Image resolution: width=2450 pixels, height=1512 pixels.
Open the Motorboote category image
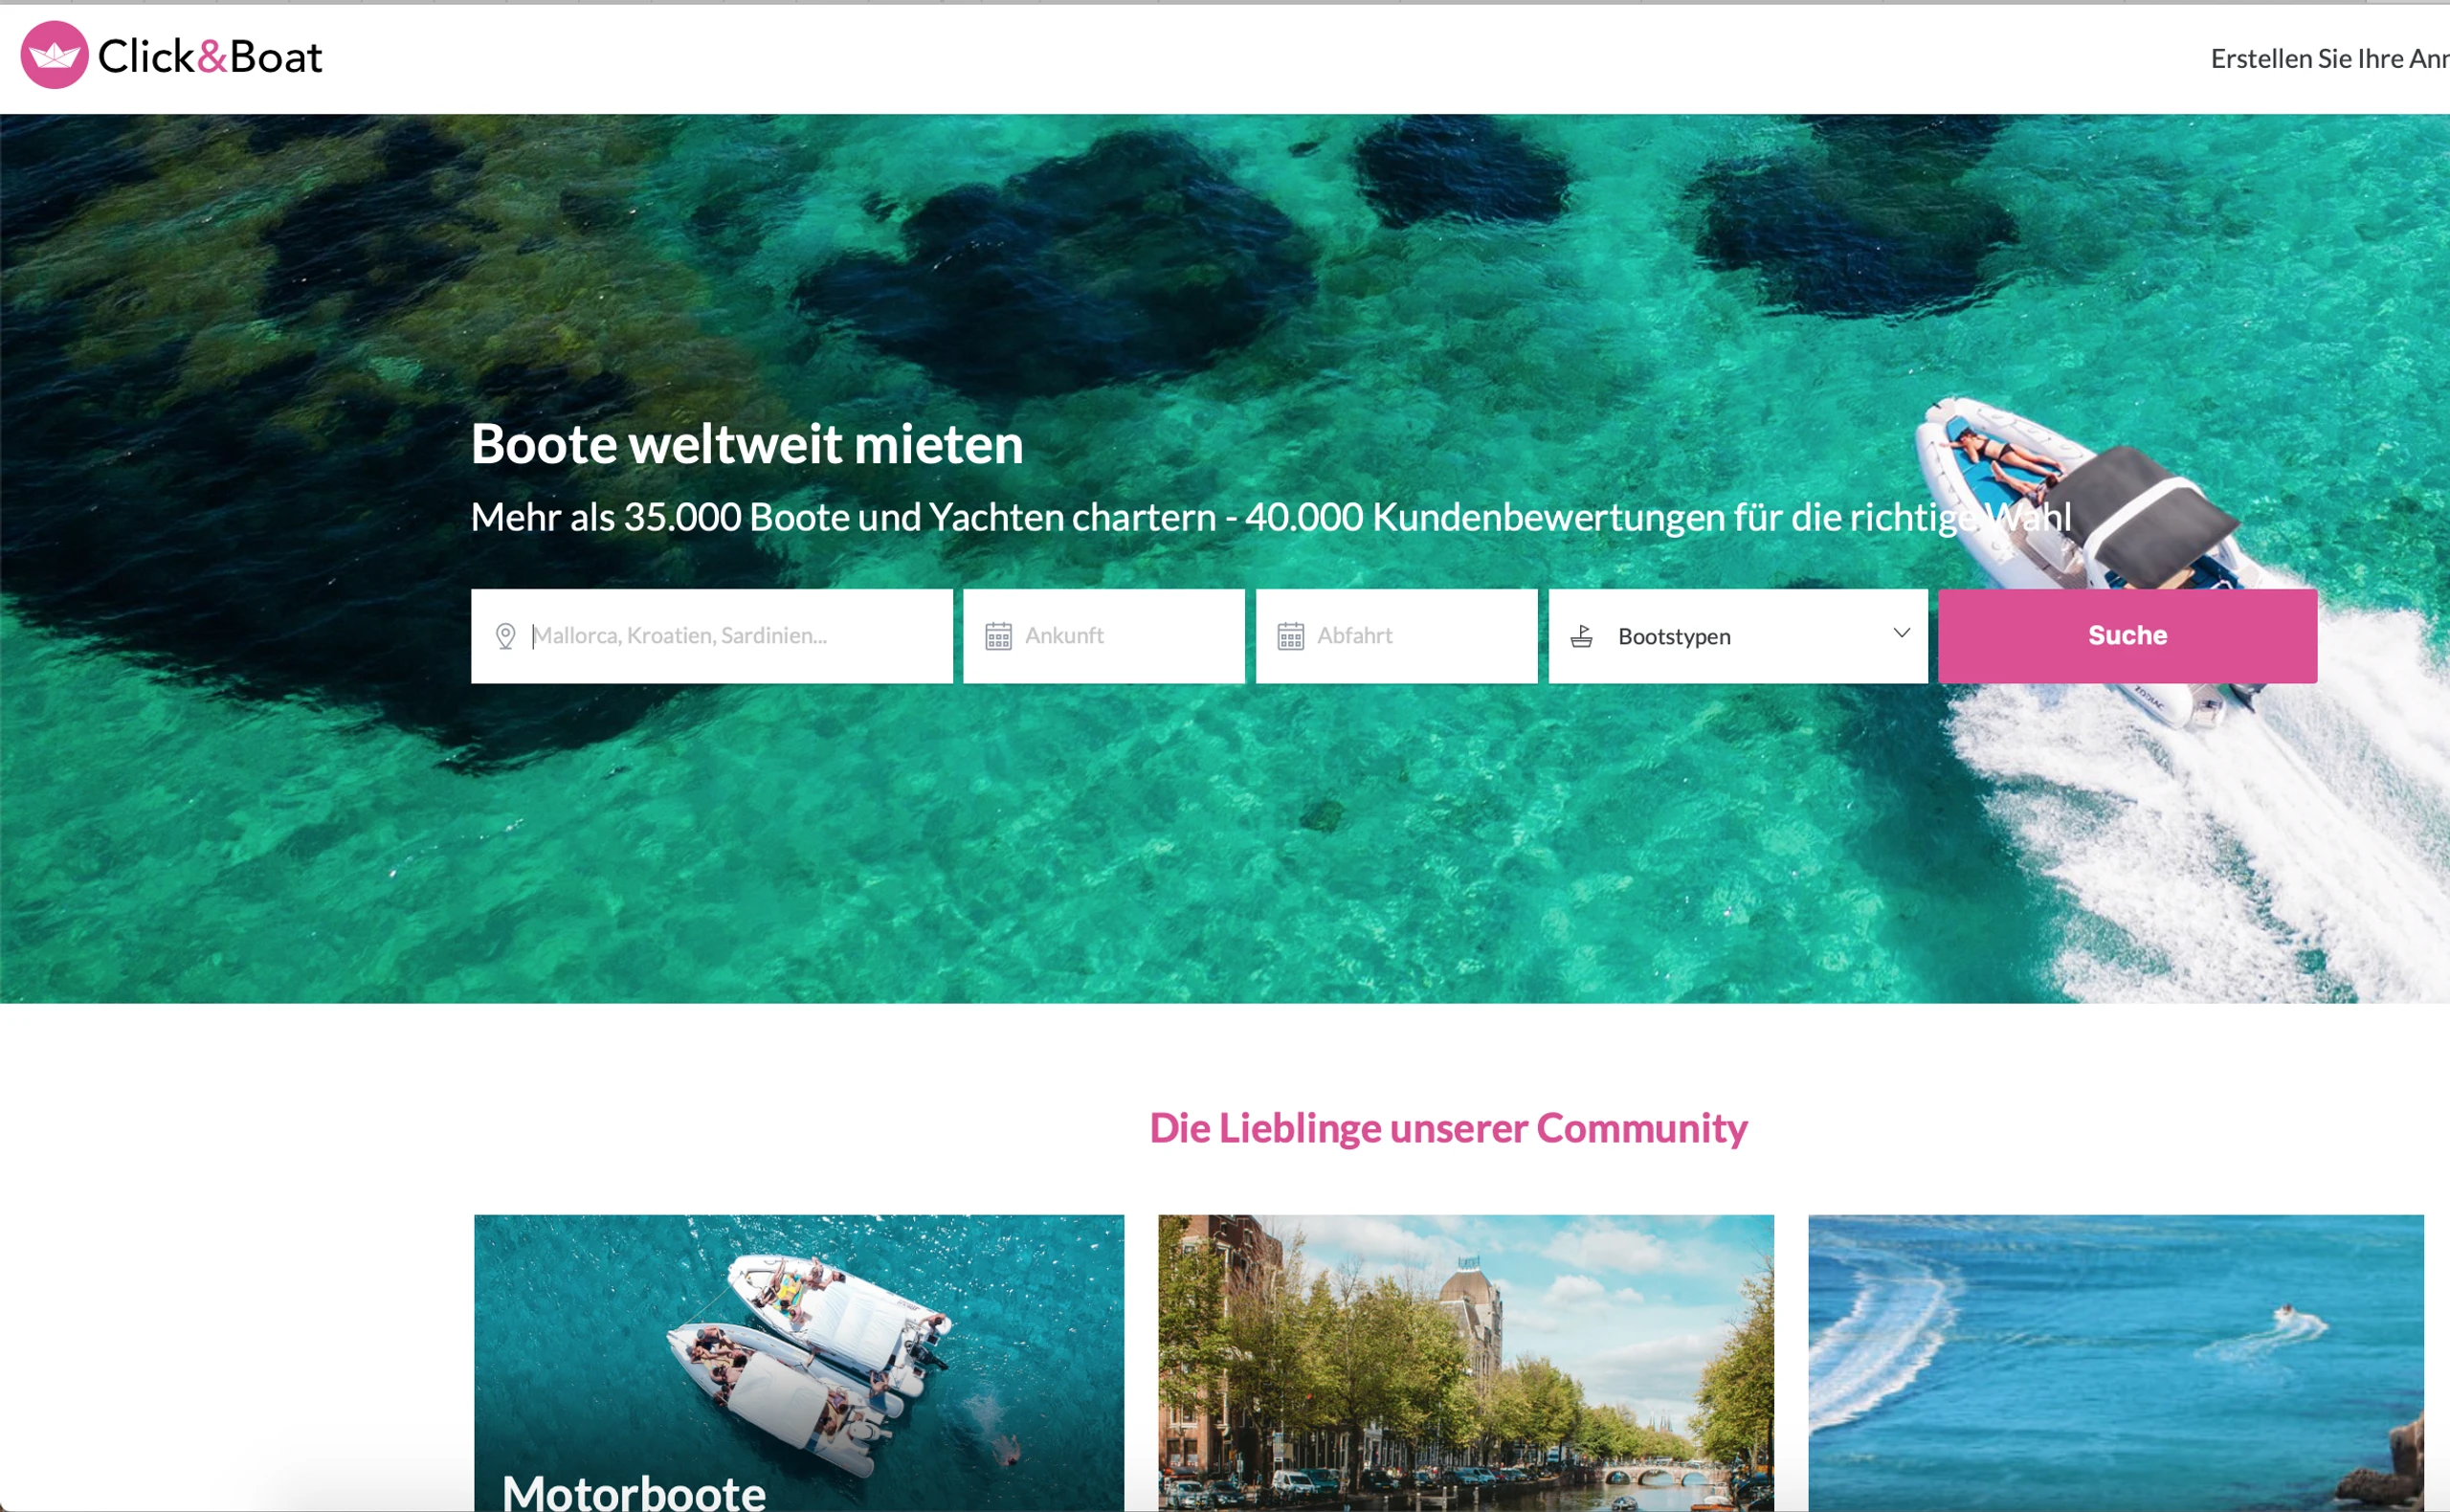[x=798, y=1362]
